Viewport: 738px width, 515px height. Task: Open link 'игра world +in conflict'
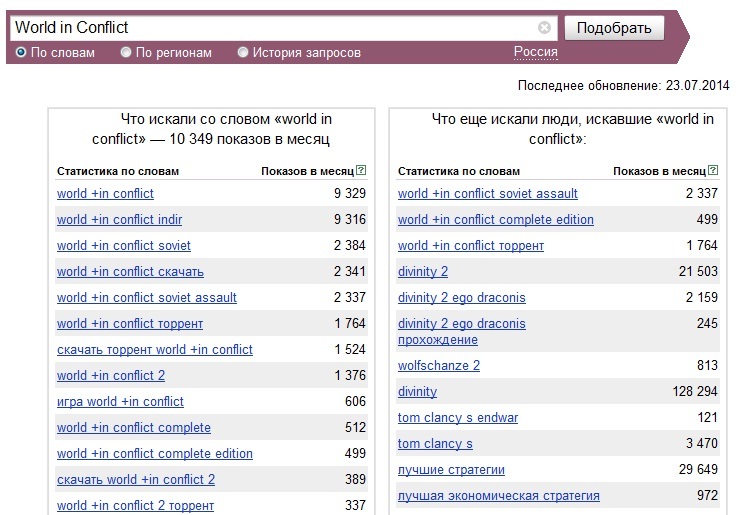click(120, 402)
